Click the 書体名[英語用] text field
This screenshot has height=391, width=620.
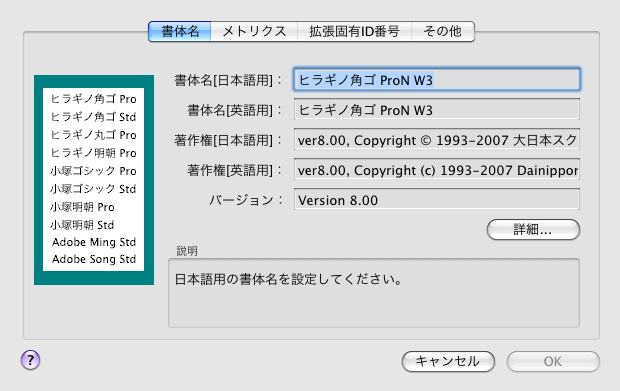pos(437,110)
